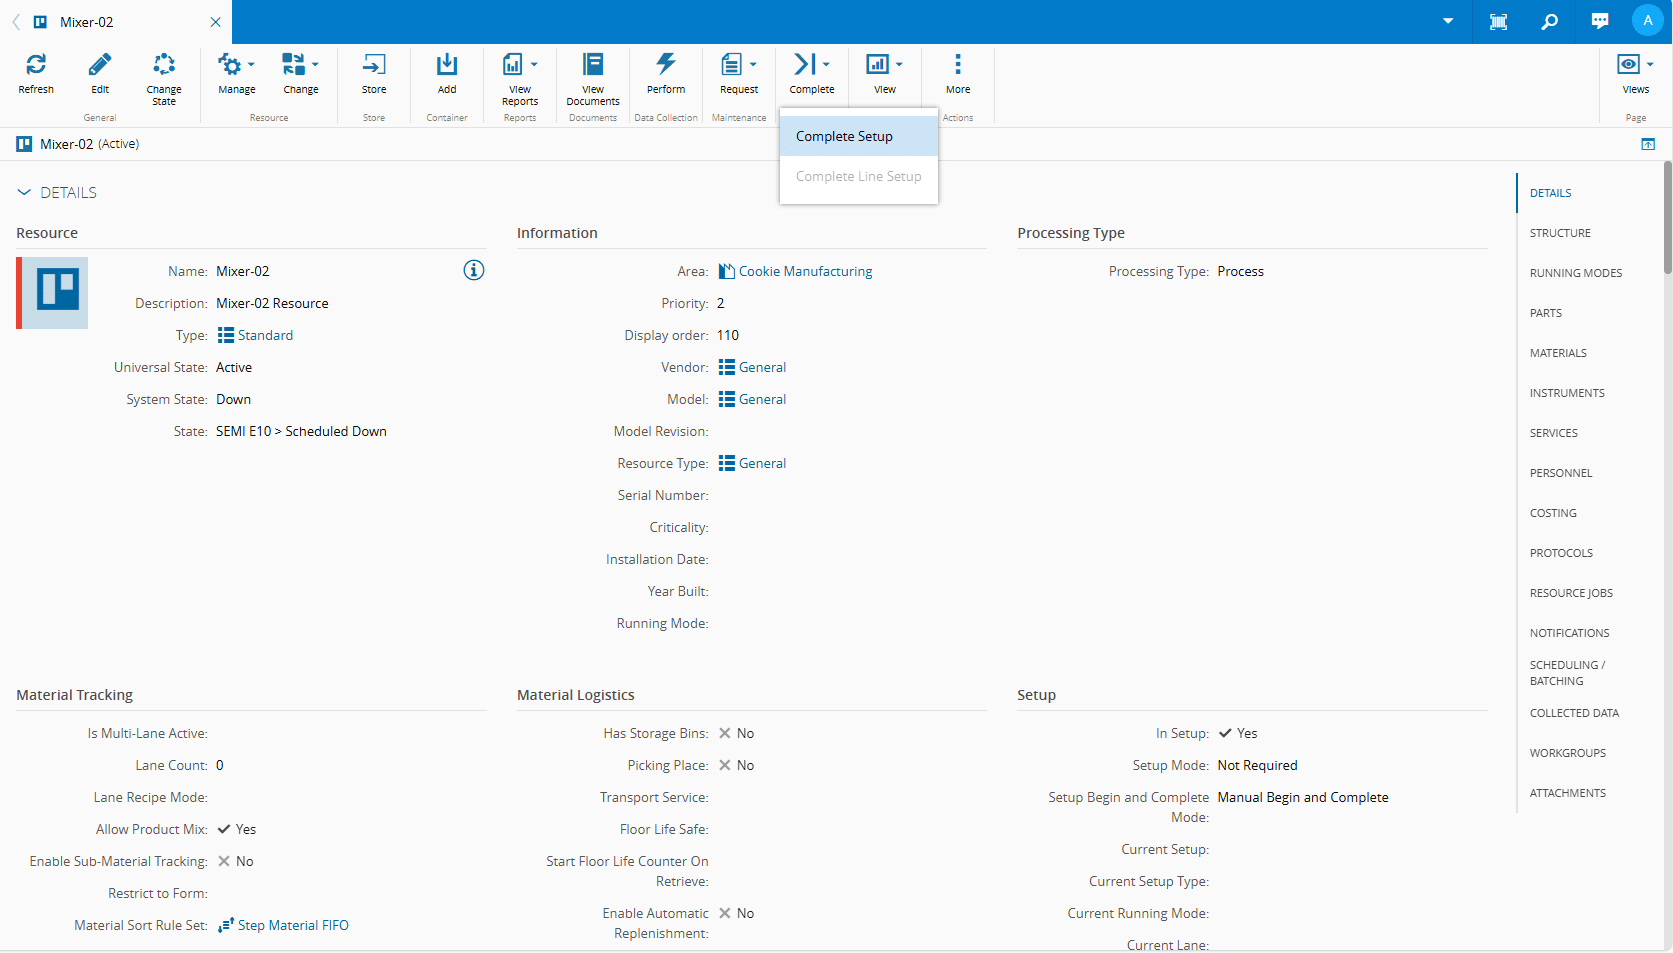Close the Mixer-02 tab
The height and width of the screenshot is (953, 1673).
[x=215, y=22]
